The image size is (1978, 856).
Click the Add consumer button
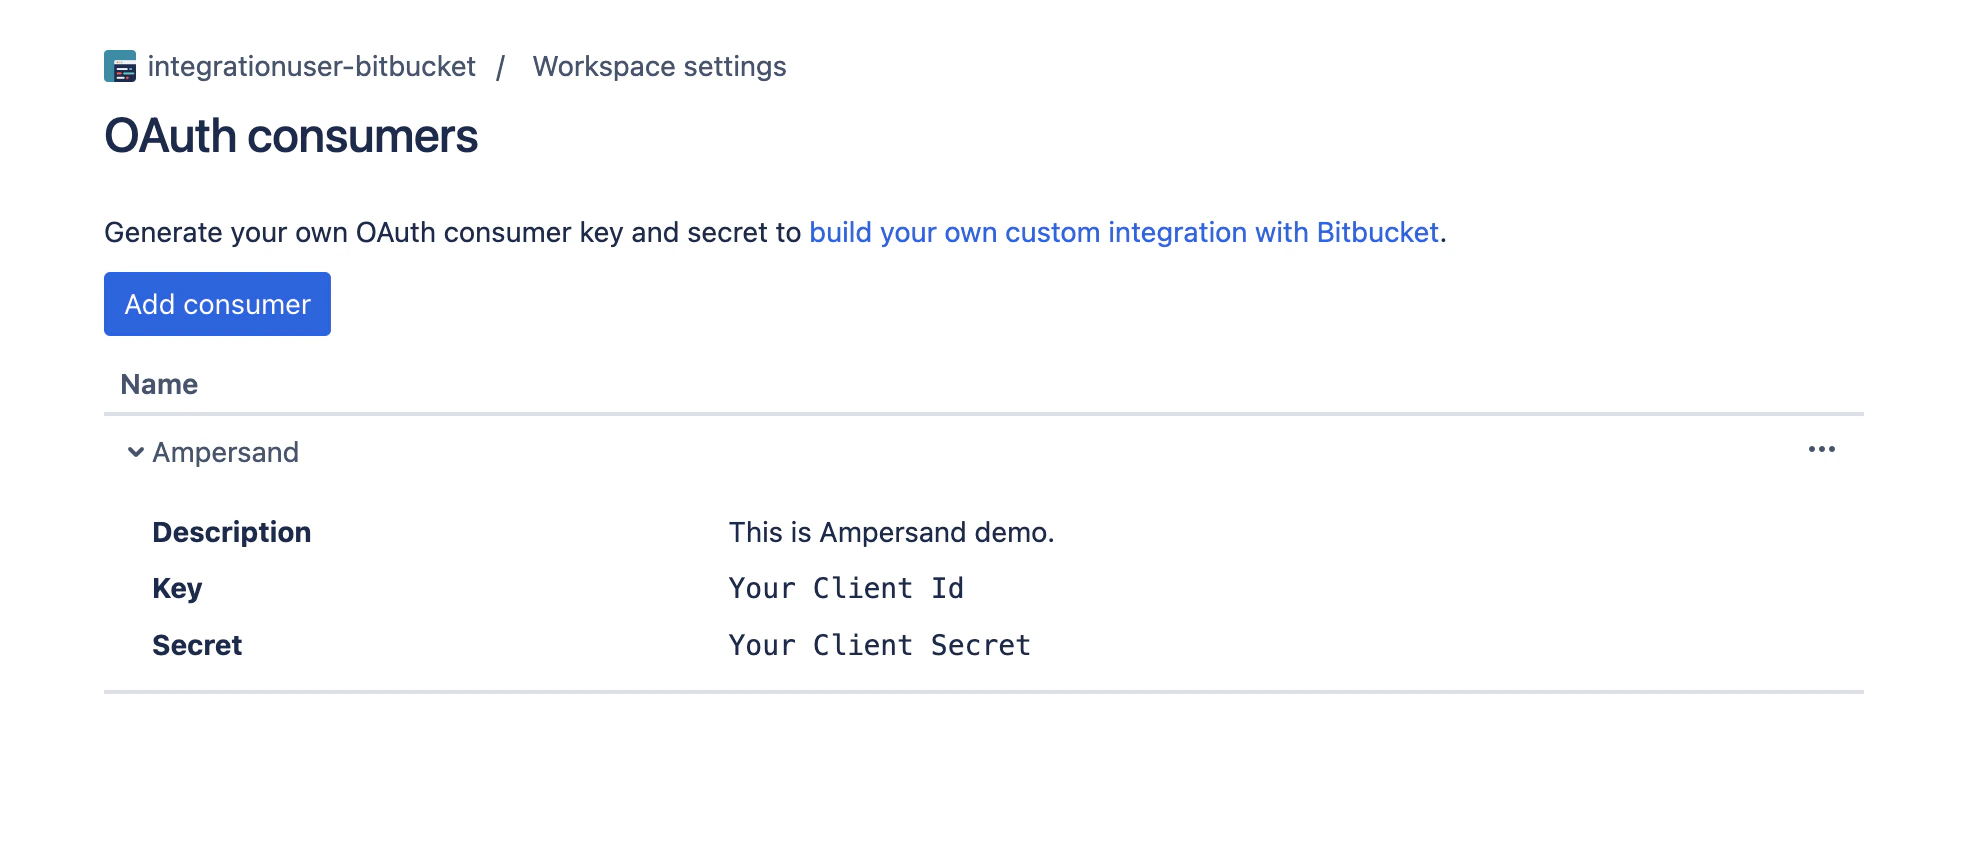(216, 304)
